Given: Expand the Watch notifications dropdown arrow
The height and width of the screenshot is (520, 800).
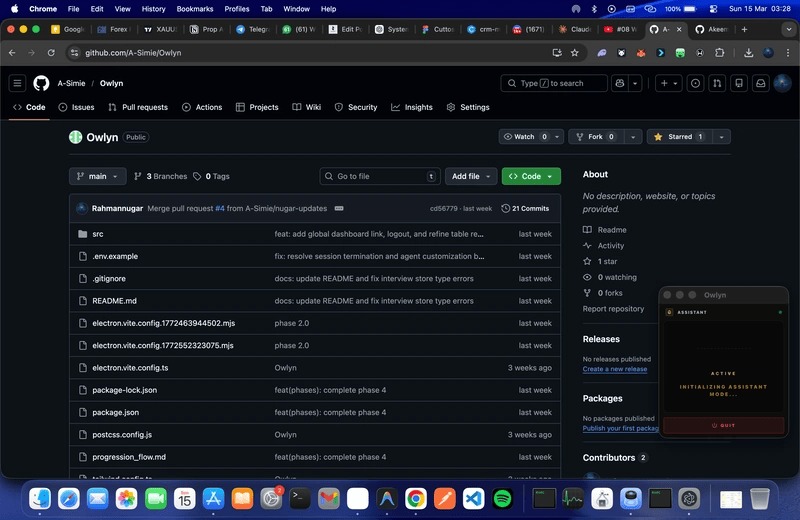Looking at the screenshot, I should [557, 137].
